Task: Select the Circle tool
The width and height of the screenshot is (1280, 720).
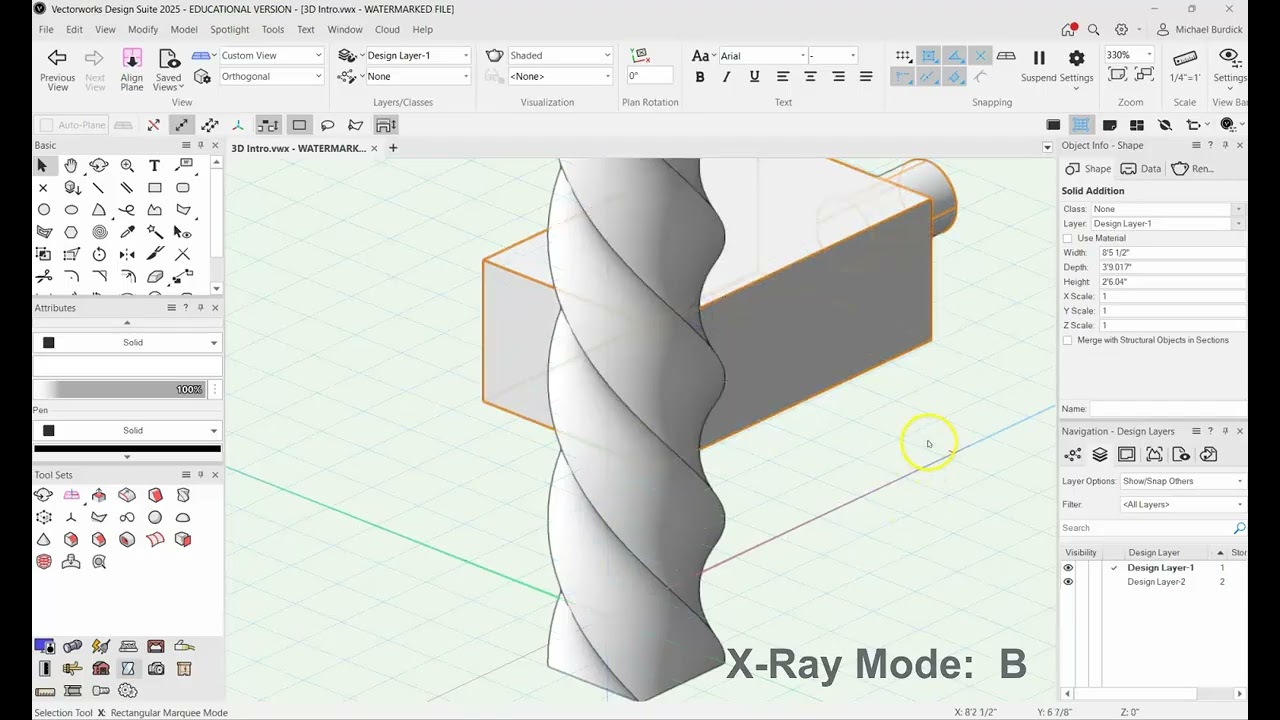Action: [44, 210]
